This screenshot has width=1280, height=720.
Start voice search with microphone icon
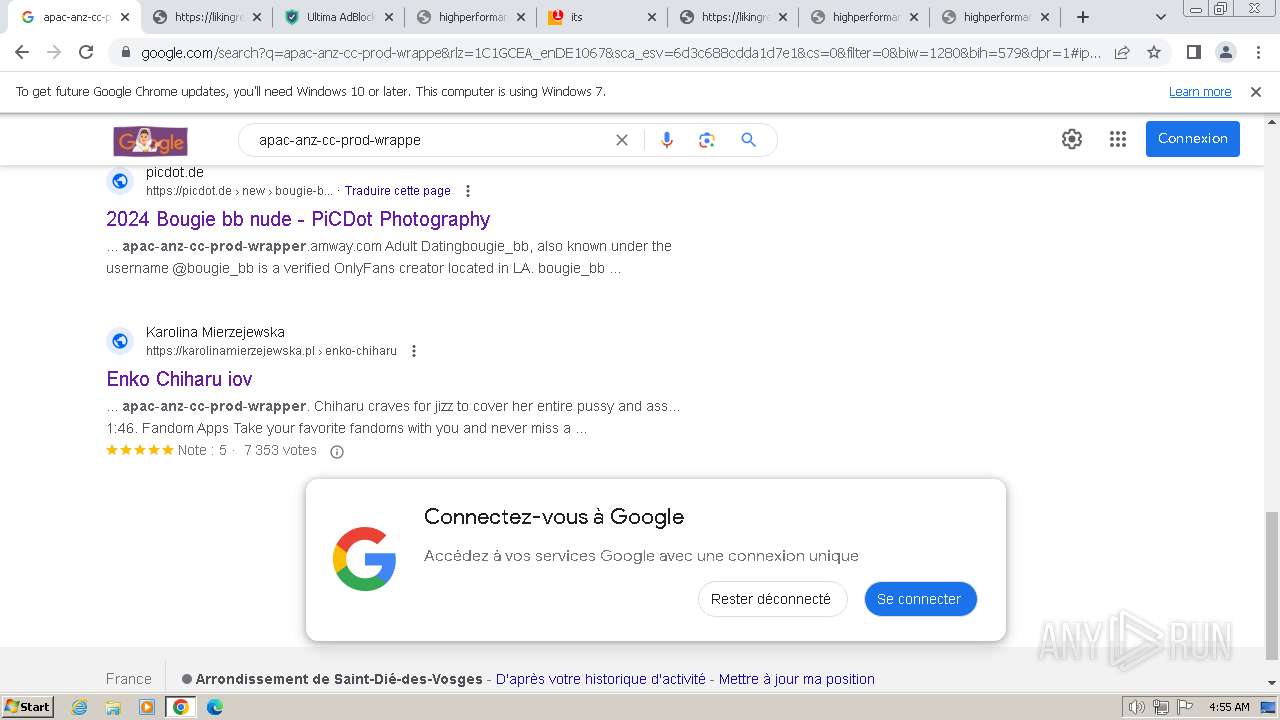667,140
